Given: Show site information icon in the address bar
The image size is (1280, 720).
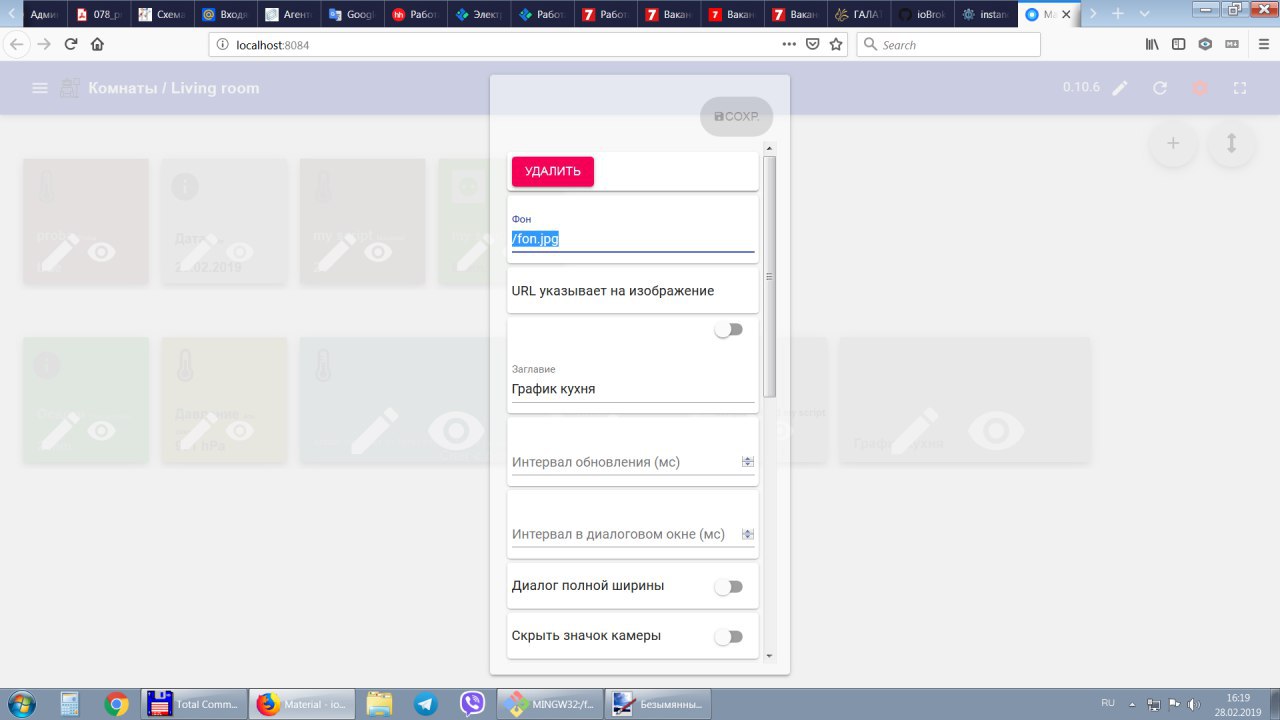Looking at the screenshot, I should pos(224,44).
